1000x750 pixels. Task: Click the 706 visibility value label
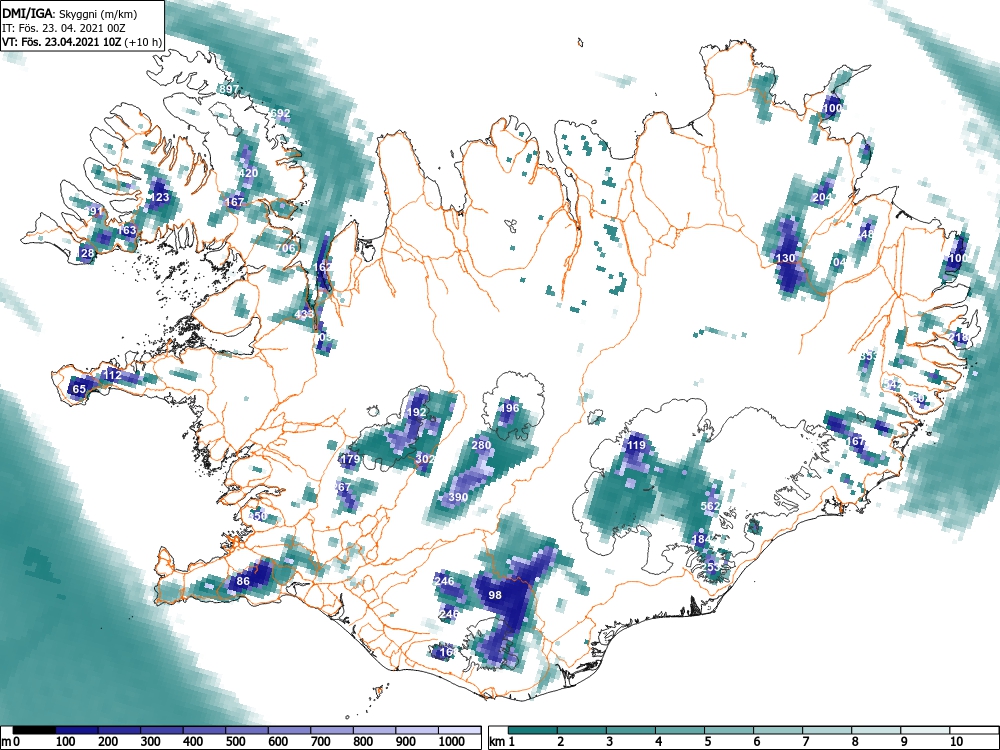click(x=286, y=248)
